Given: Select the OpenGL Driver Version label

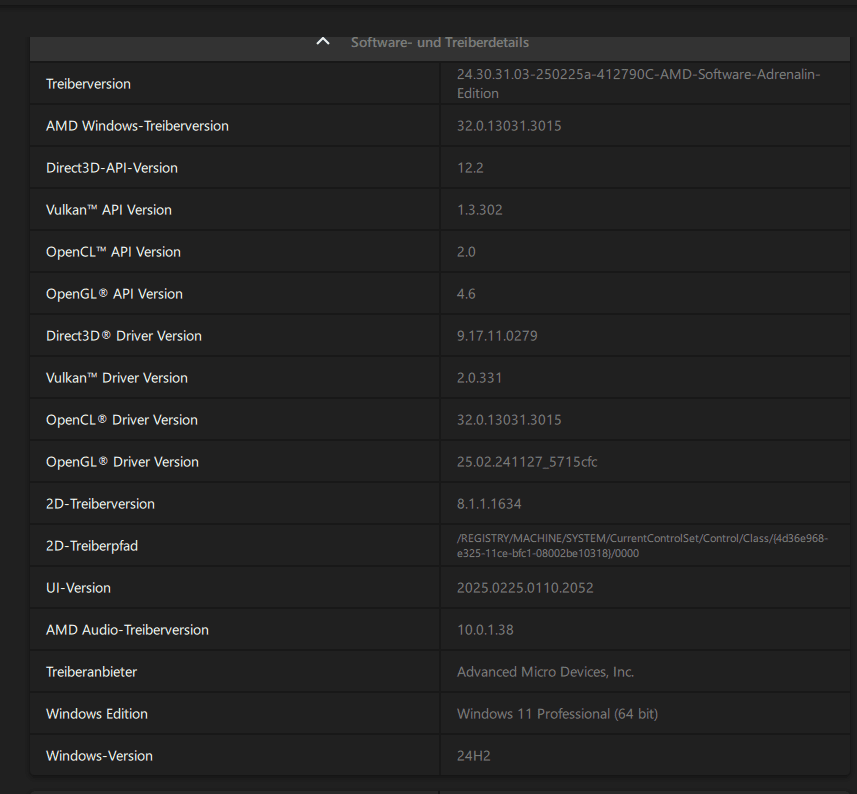Looking at the screenshot, I should click(122, 462).
